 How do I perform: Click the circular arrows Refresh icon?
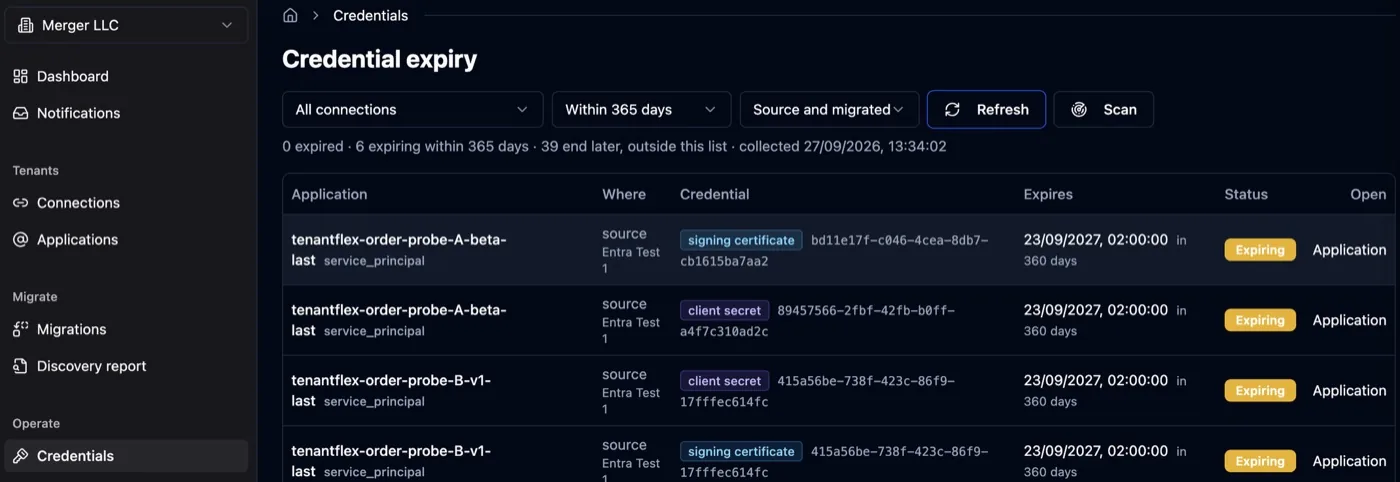coord(953,110)
